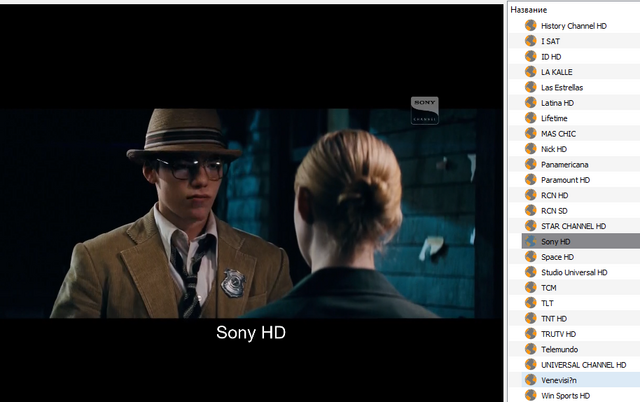Click the globe icon beside History Channel HD
640x402 pixels.
(531, 25)
